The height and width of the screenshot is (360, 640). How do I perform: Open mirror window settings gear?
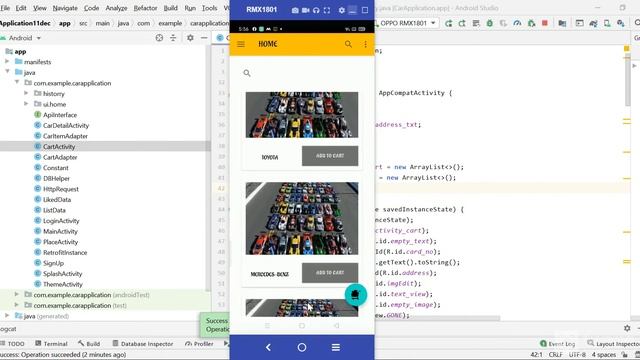click(x=342, y=10)
